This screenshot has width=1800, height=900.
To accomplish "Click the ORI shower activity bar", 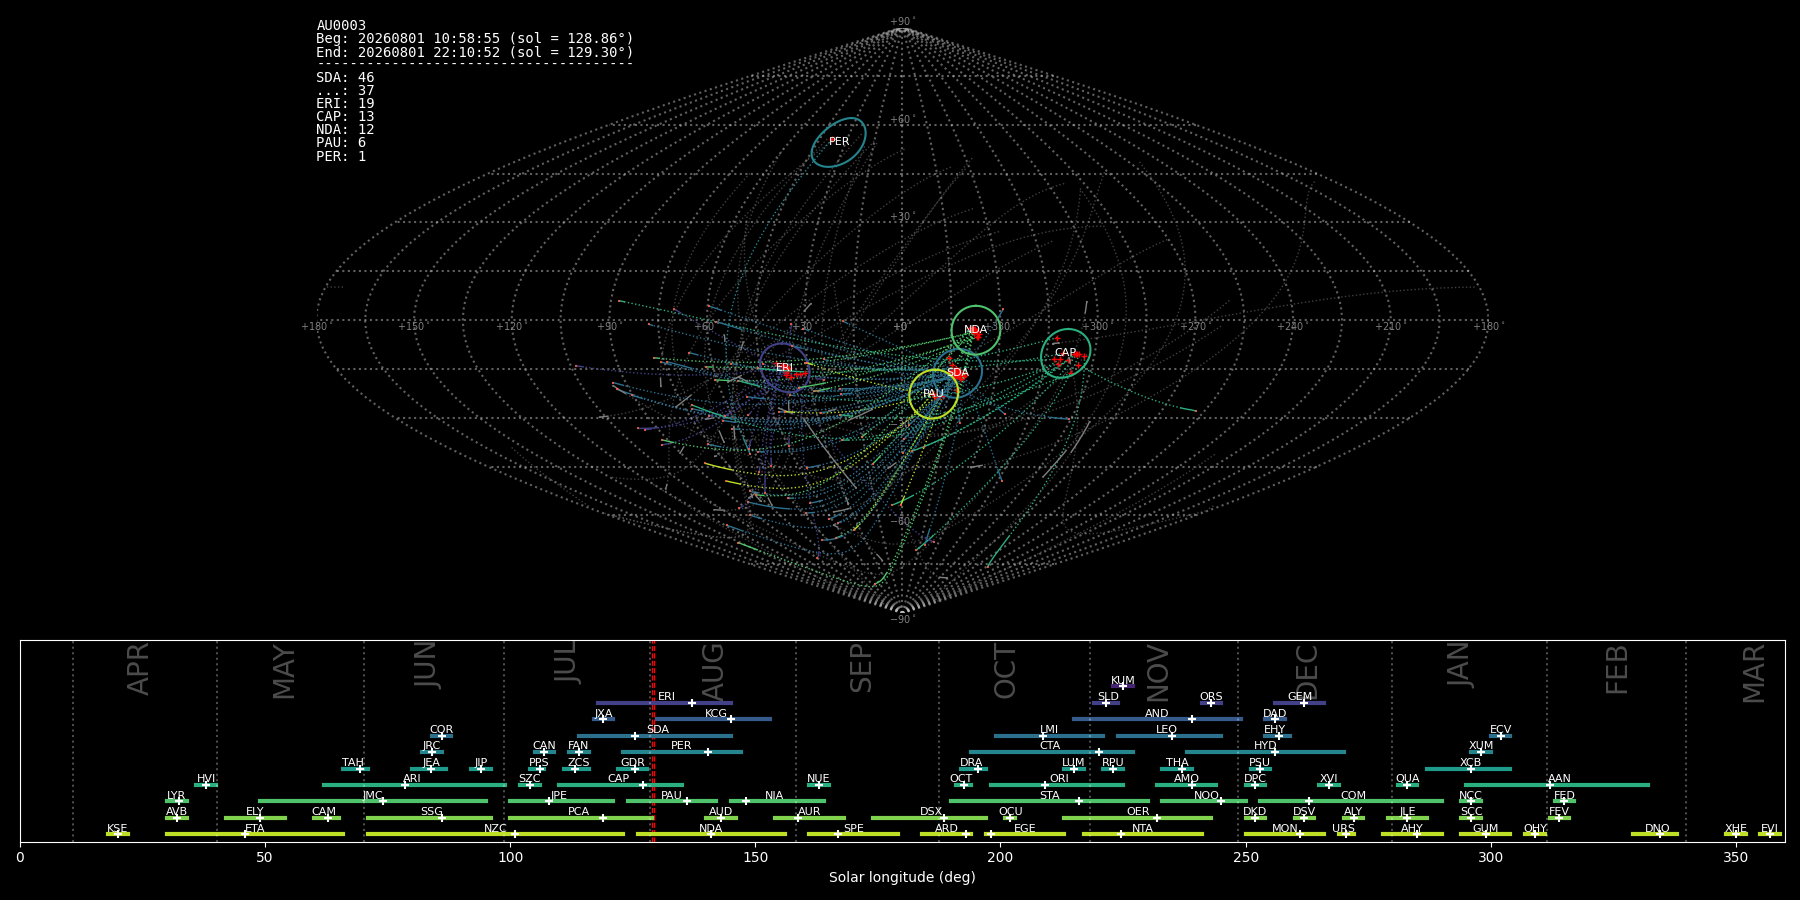I will (1057, 785).
